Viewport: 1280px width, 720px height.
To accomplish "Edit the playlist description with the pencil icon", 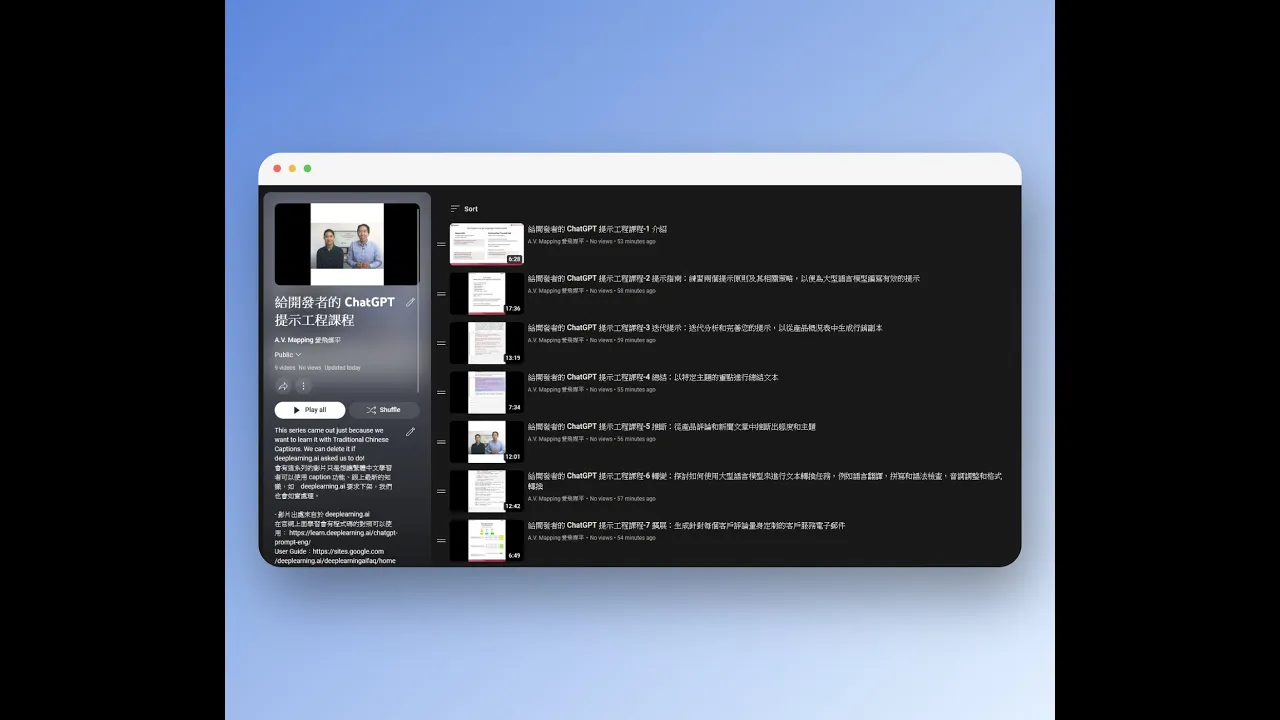I will click(410, 432).
